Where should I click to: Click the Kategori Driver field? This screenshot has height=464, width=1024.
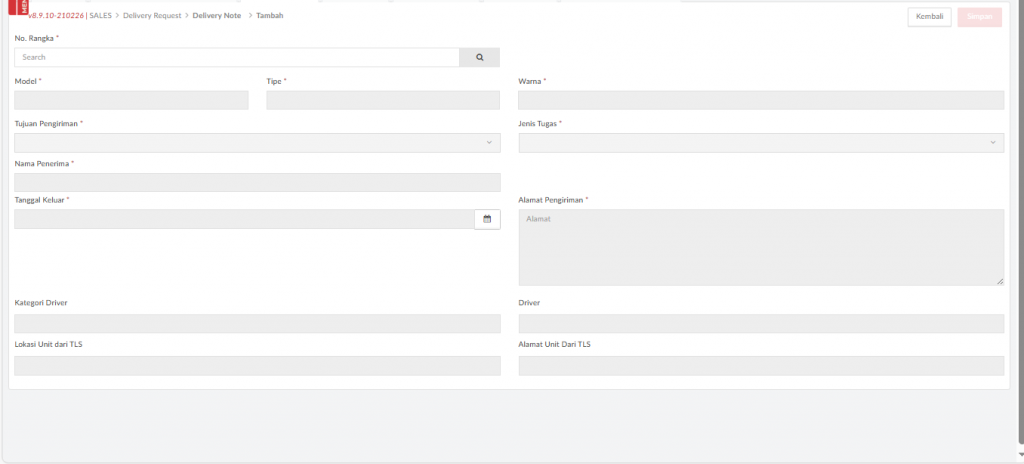257,324
